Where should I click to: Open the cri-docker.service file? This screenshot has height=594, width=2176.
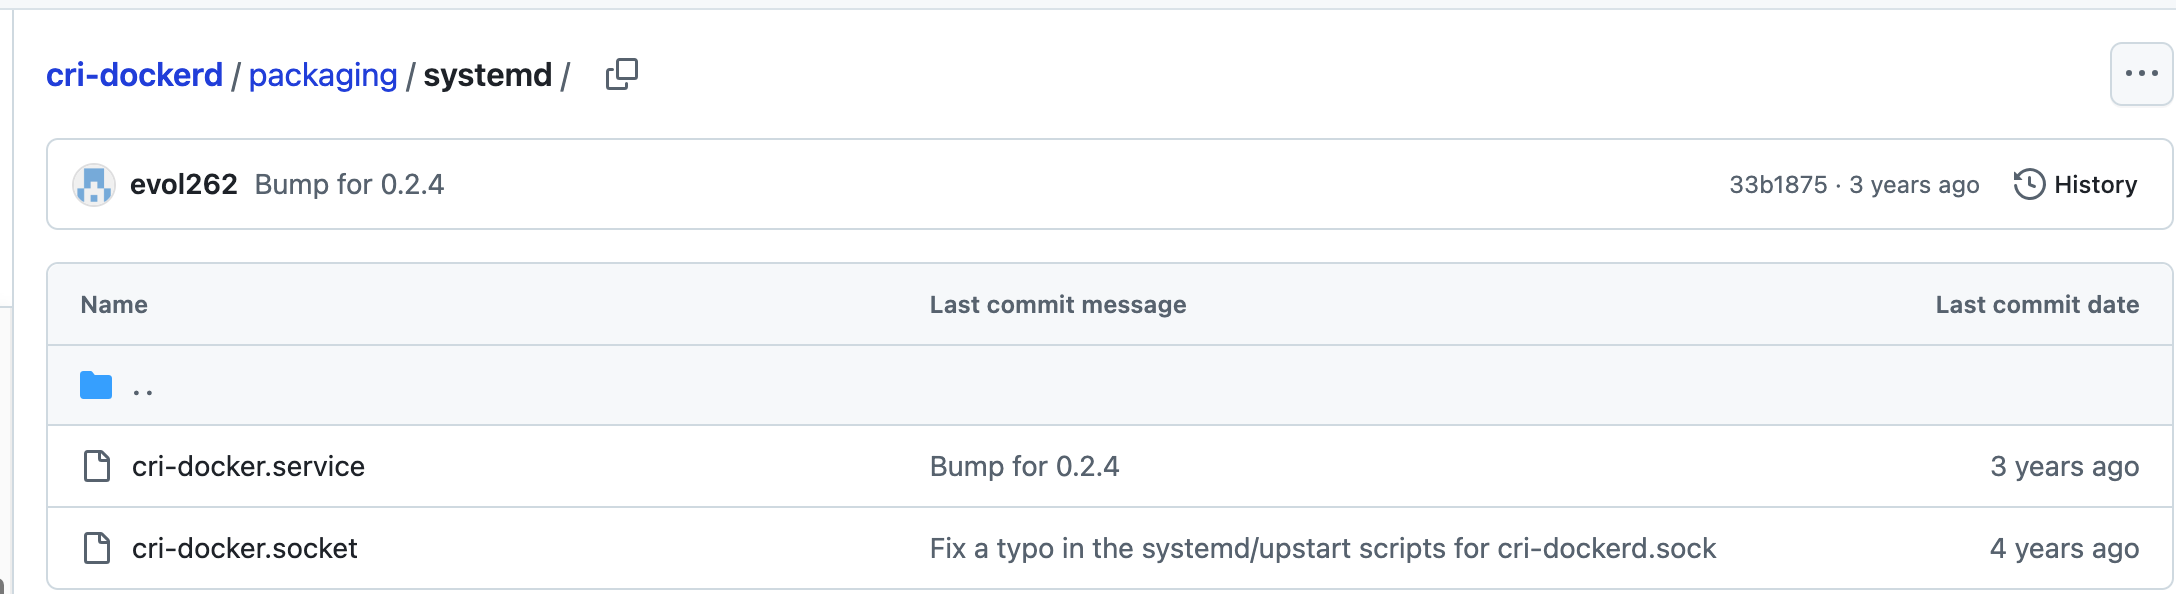click(x=248, y=466)
